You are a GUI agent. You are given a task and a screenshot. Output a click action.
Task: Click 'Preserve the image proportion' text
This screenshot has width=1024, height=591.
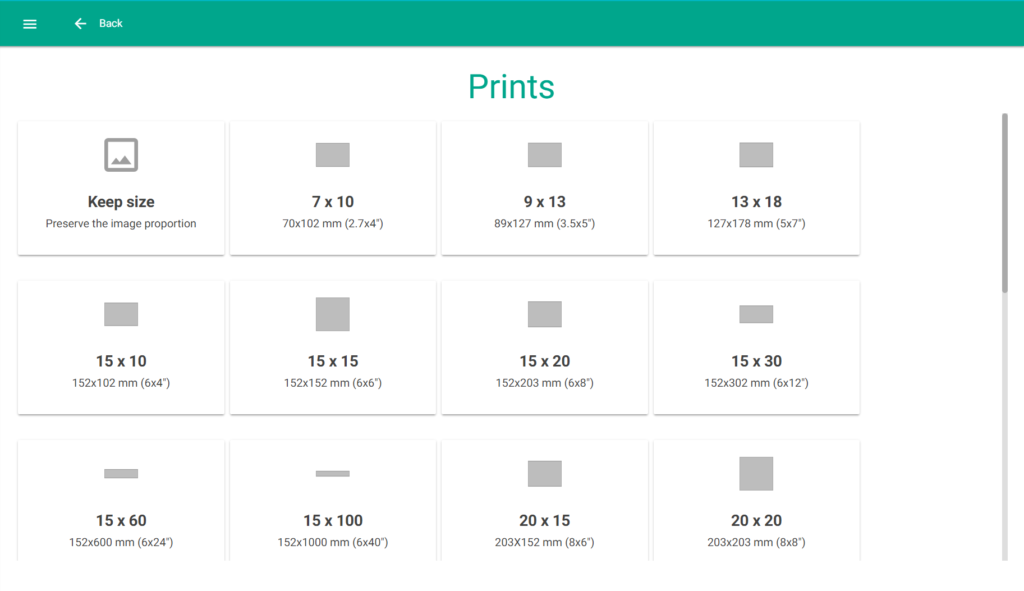point(121,223)
